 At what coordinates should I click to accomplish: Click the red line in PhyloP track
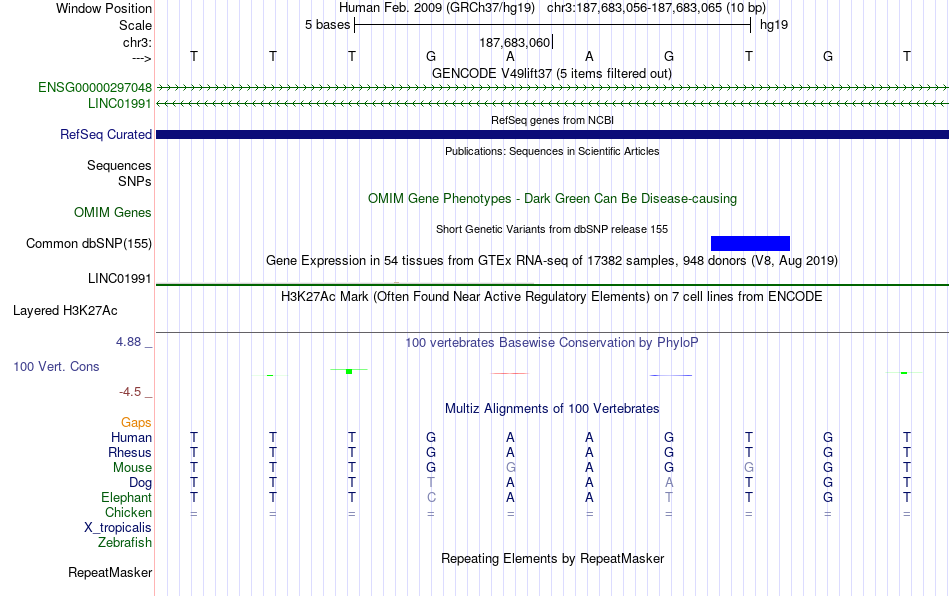coord(510,373)
